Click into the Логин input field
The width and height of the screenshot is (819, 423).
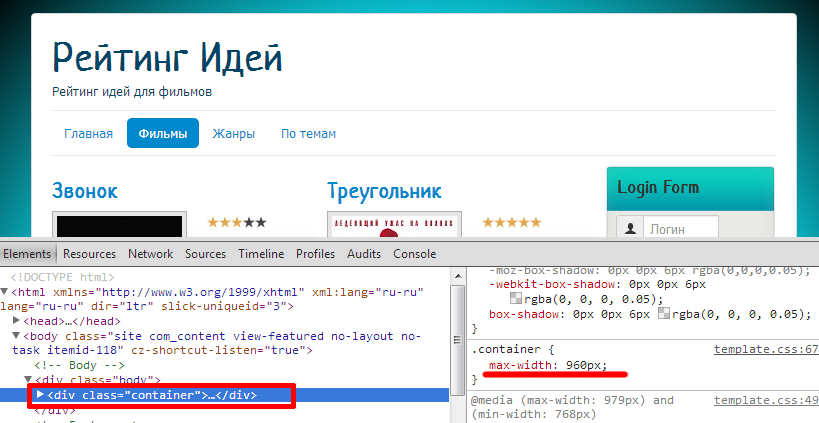[x=680, y=229]
